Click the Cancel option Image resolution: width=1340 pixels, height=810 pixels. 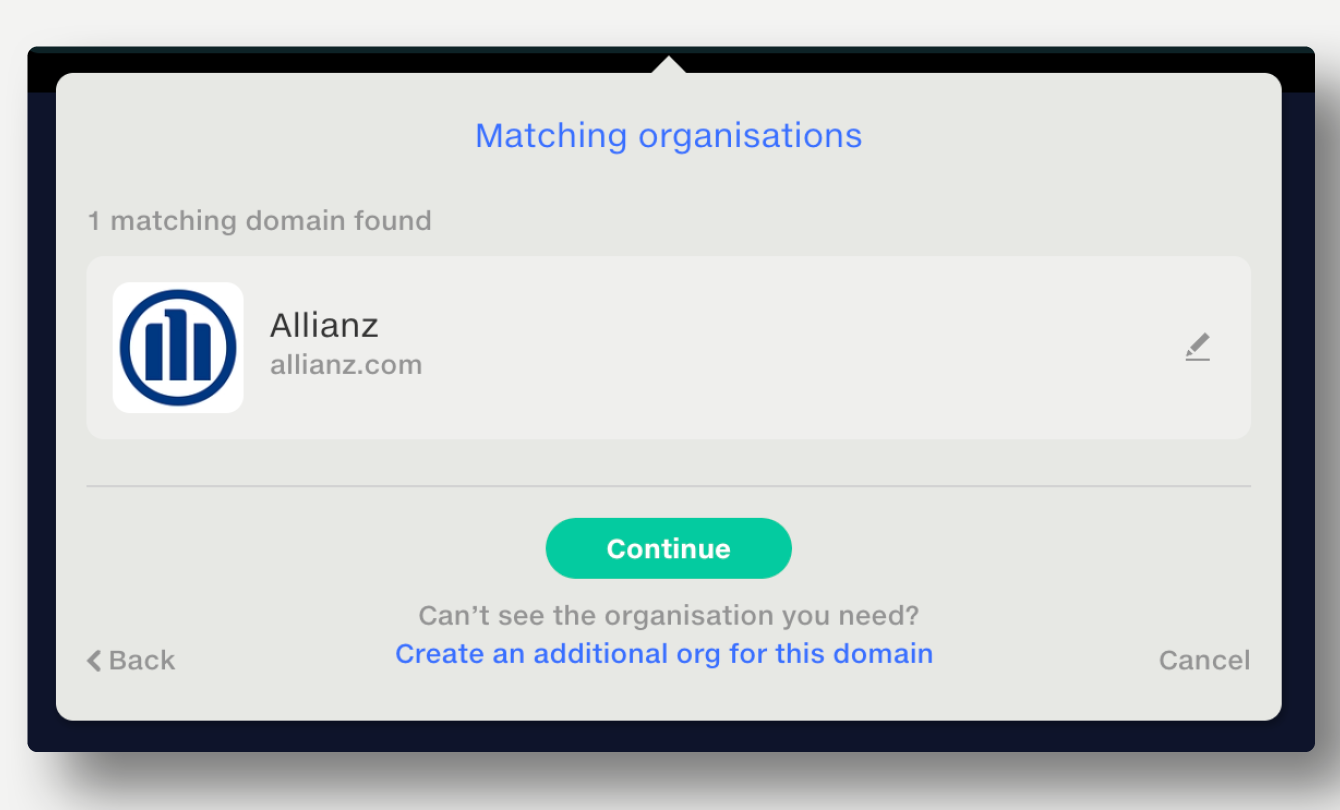point(1204,660)
